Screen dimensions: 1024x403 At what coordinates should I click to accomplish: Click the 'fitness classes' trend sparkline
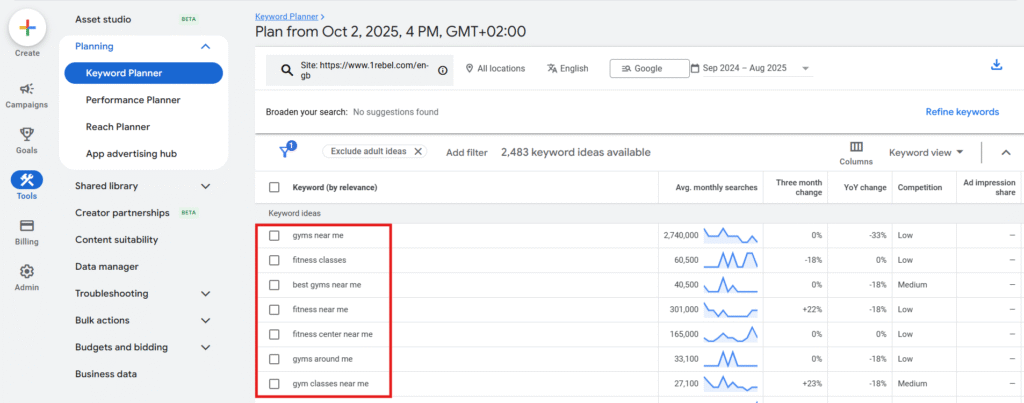click(x=730, y=260)
